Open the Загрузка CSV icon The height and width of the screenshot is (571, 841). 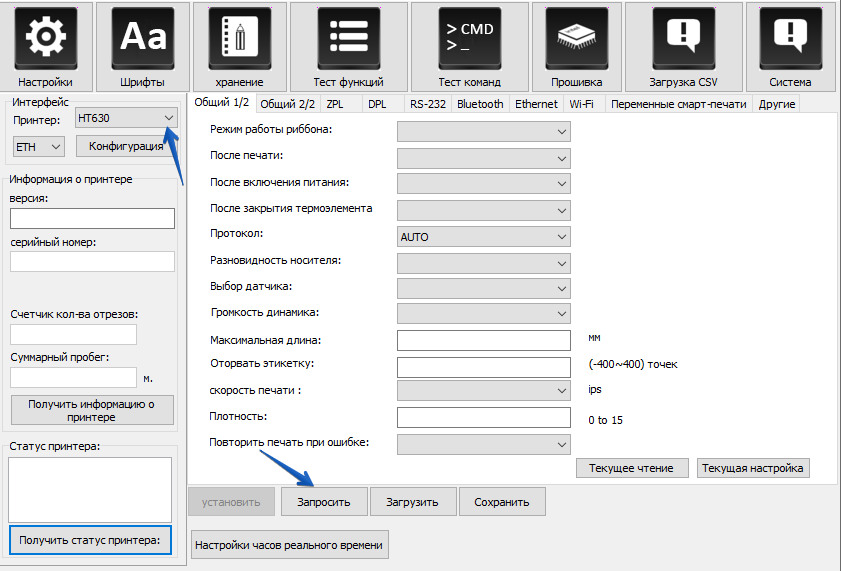[x=683, y=38]
